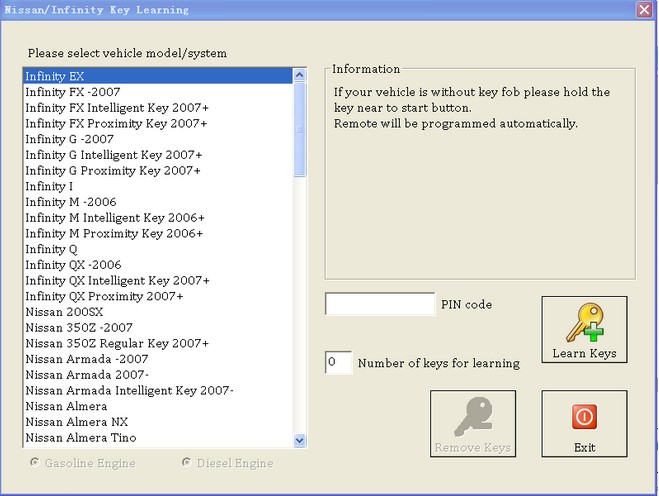
Task: Click the vehicle list scrollbar thumb
Action: (x=300, y=129)
